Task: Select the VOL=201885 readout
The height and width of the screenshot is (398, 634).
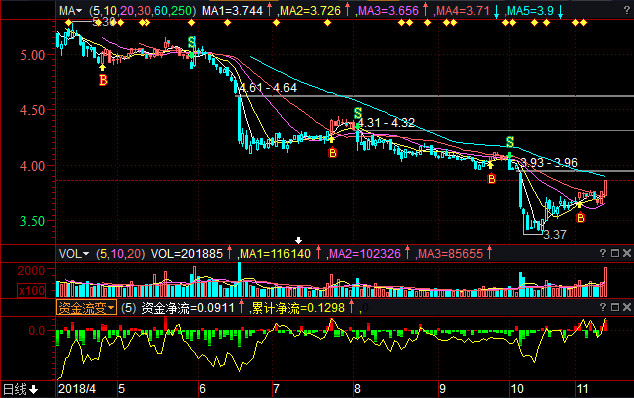Action: pos(187,254)
